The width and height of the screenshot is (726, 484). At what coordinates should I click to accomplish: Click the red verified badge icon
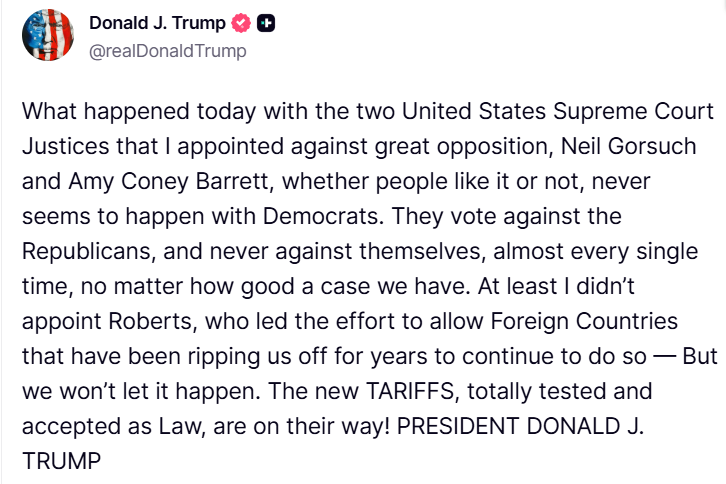(241, 23)
